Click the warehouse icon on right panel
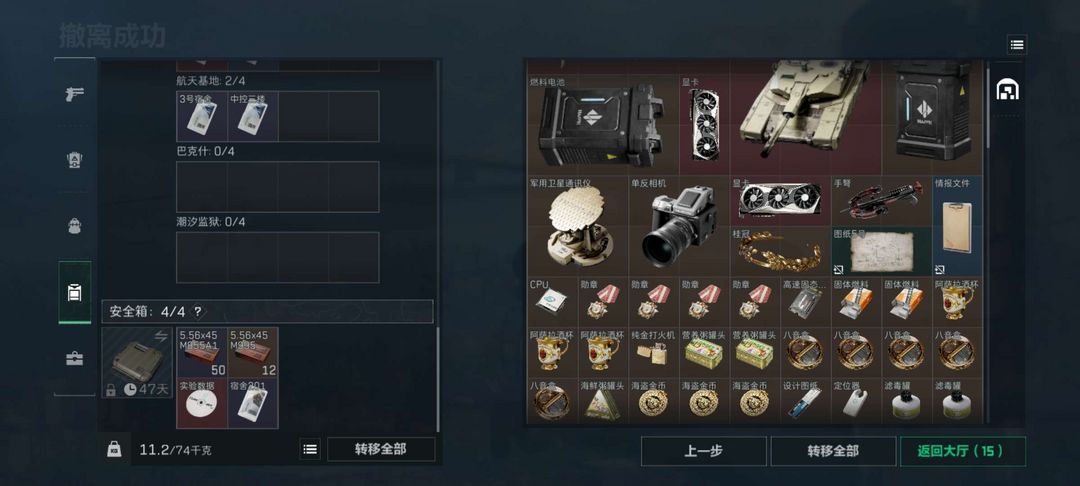The image size is (1080, 486). tap(1007, 89)
